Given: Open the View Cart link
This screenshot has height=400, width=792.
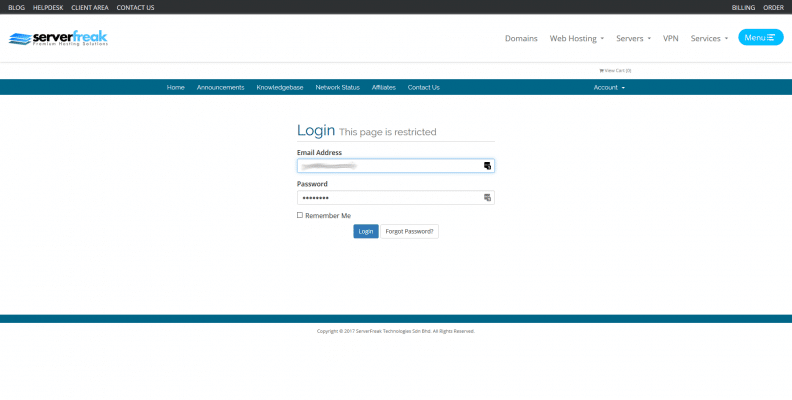Looking at the screenshot, I should (x=615, y=70).
